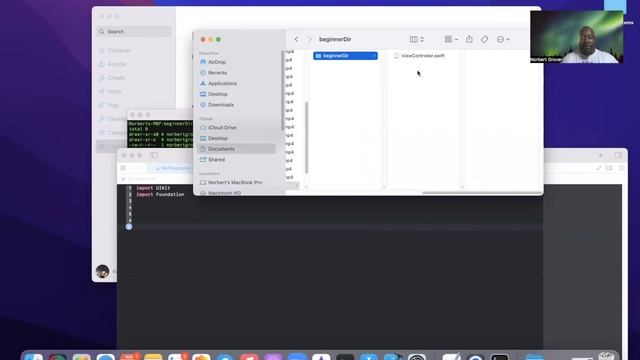Open the Finder group-by dropdown
Screen dimensions: 640x360
tap(451, 39)
